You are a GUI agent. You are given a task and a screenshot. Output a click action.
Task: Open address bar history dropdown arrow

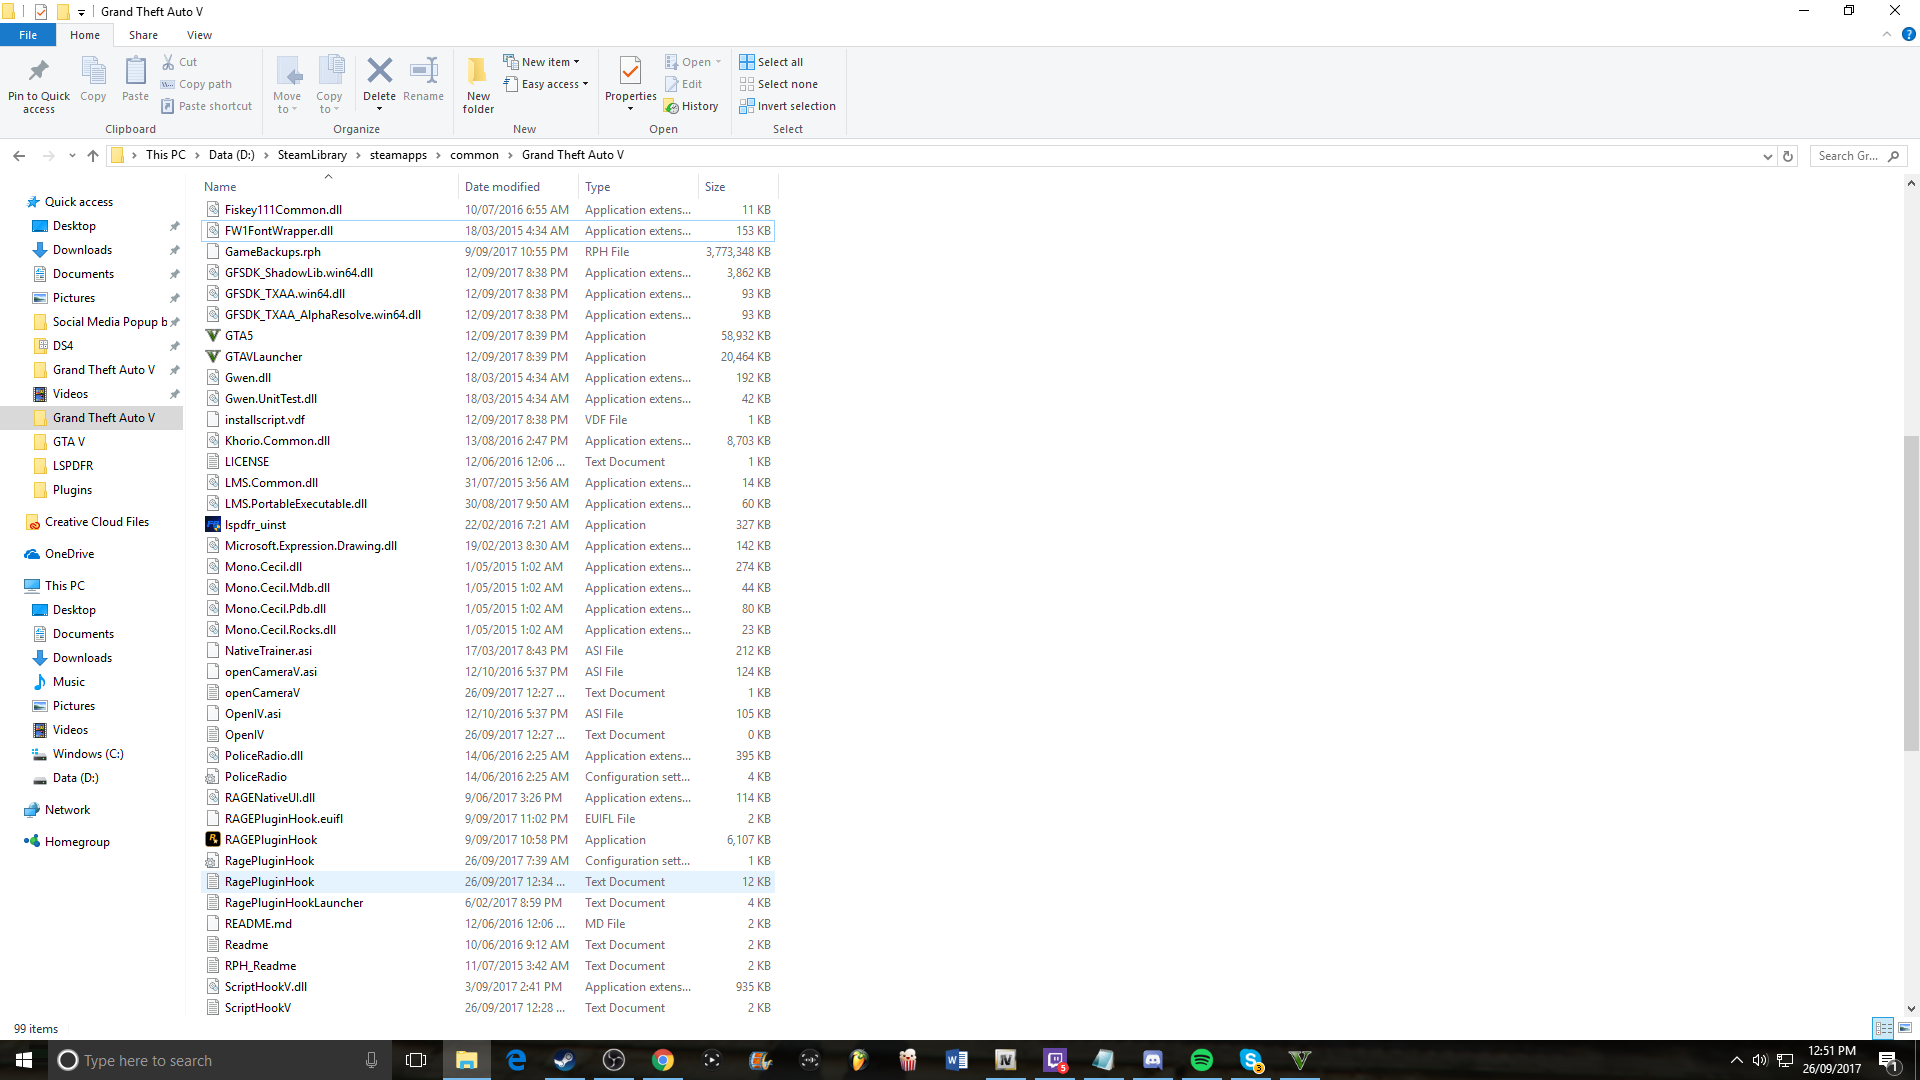(x=1767, y=156)
